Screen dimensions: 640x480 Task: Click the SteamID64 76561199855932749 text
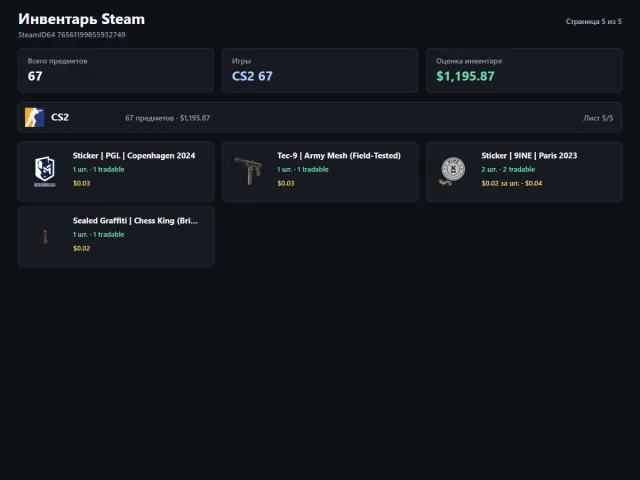pos(72,35)
